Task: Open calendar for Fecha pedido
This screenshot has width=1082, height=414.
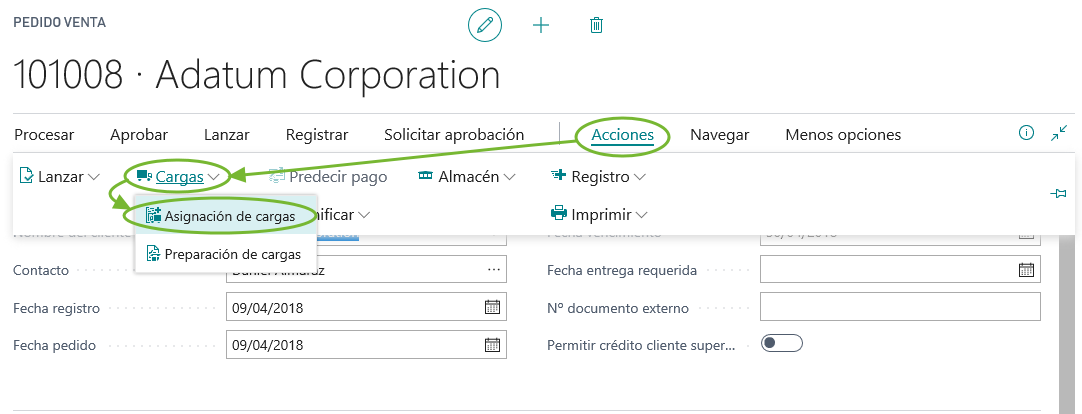Action: [x=492, y=344]
